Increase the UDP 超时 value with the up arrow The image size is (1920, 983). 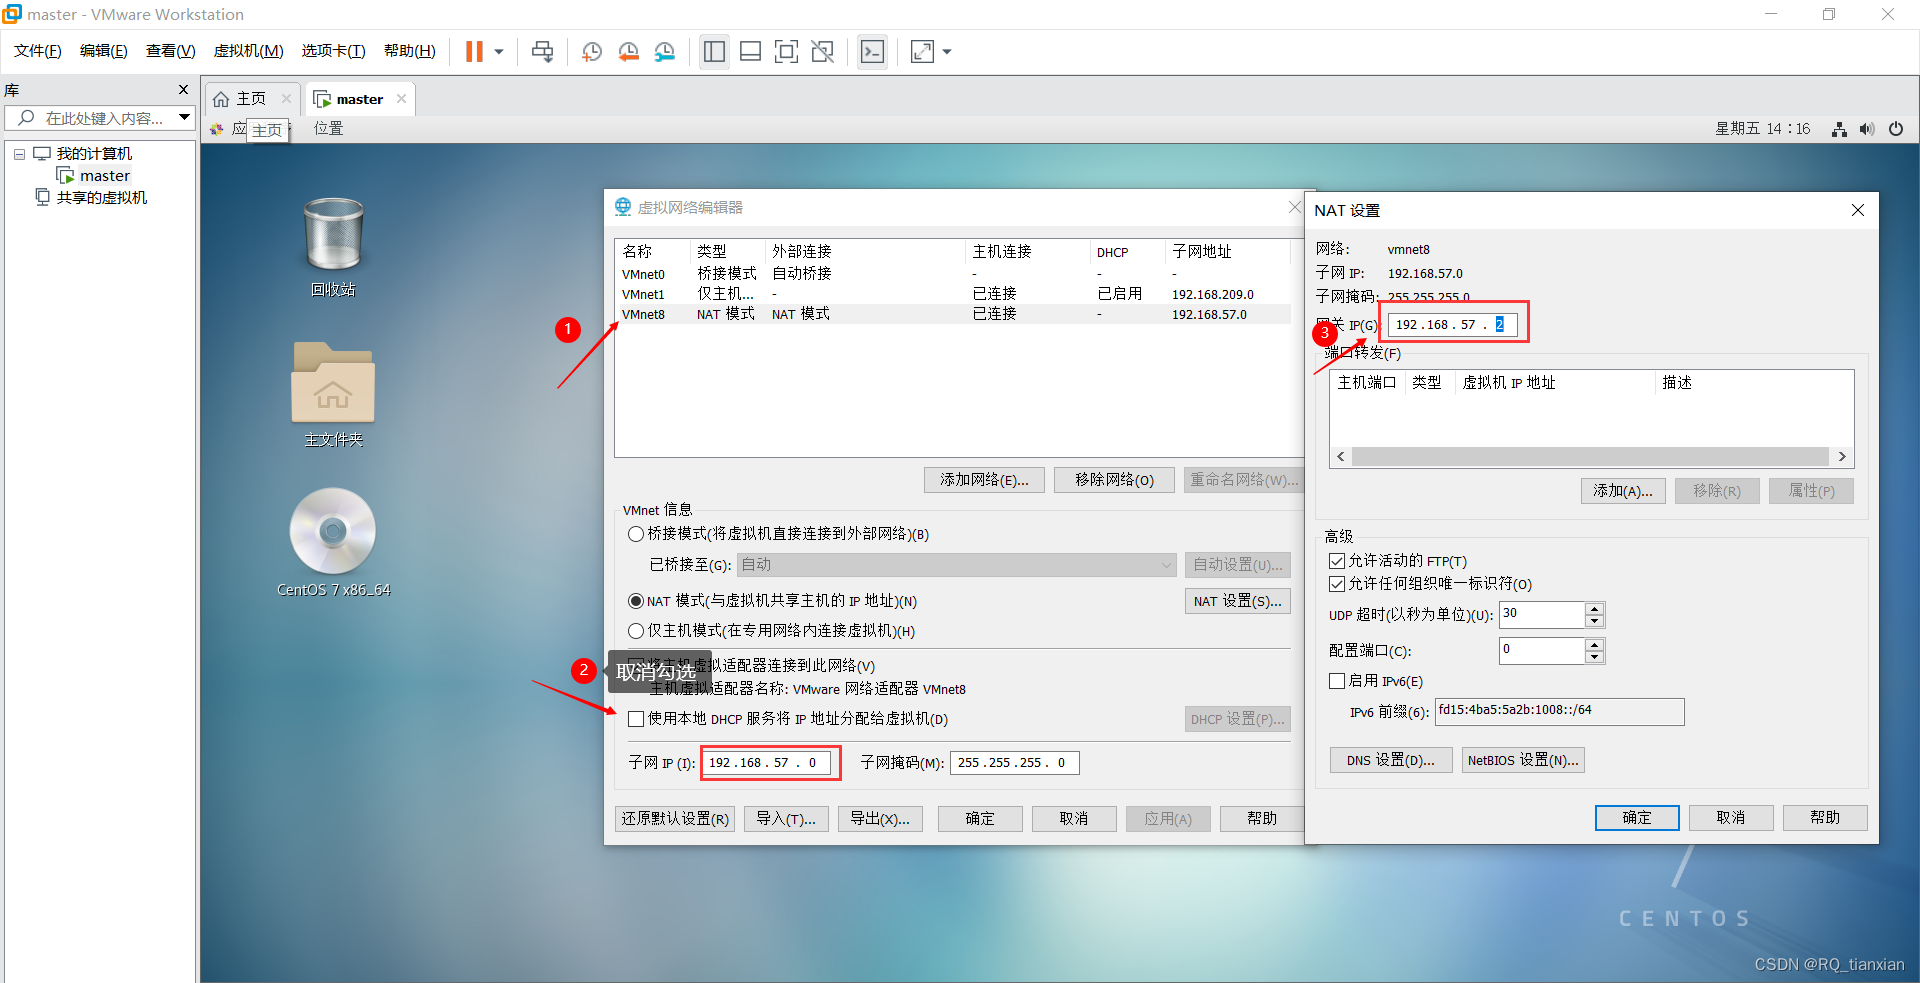1595,608
